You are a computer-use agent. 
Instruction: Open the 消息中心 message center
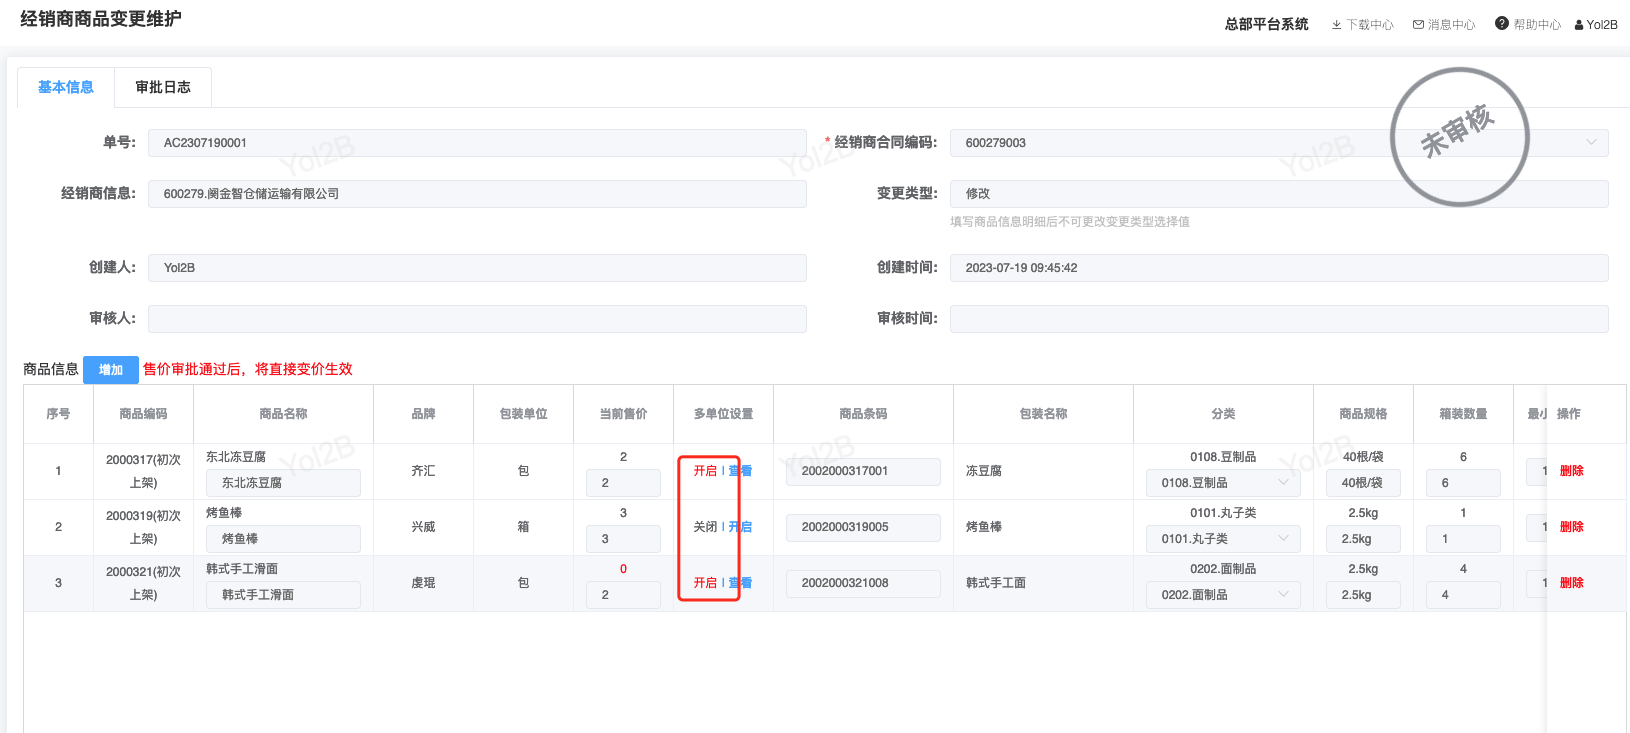coord(1444,25)
